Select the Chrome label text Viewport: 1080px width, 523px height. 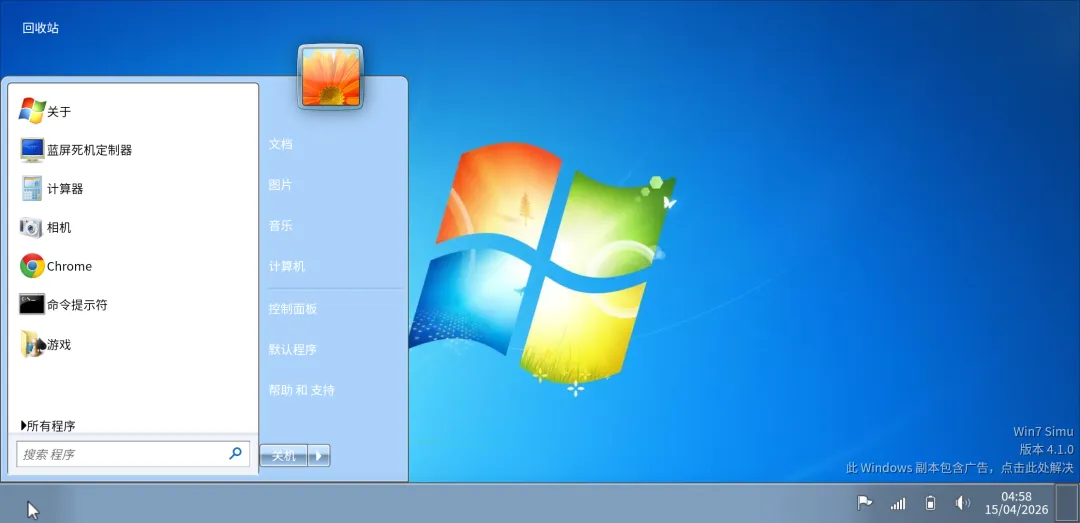(x=69, y=266)
